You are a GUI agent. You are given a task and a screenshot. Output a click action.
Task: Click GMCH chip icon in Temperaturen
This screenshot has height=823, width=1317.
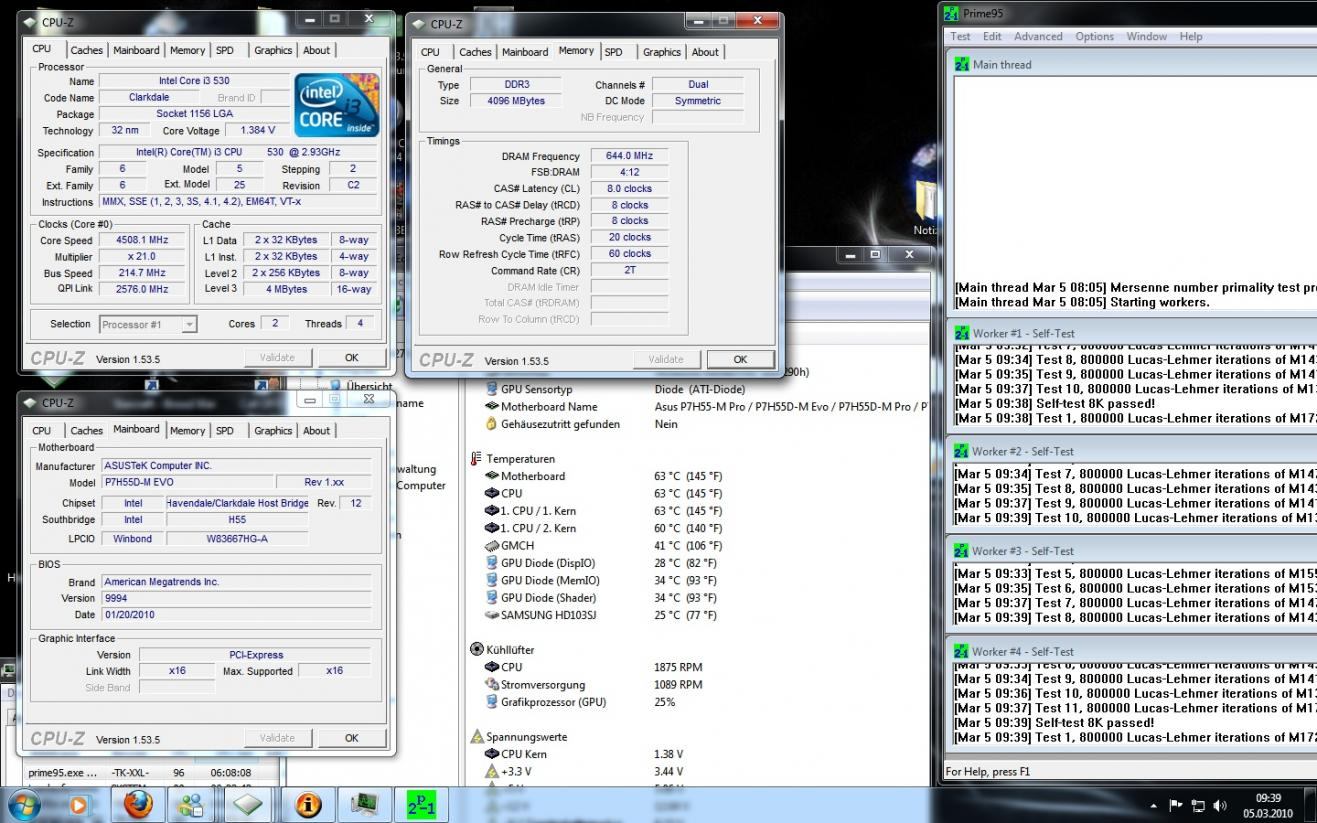click(491, 546)
